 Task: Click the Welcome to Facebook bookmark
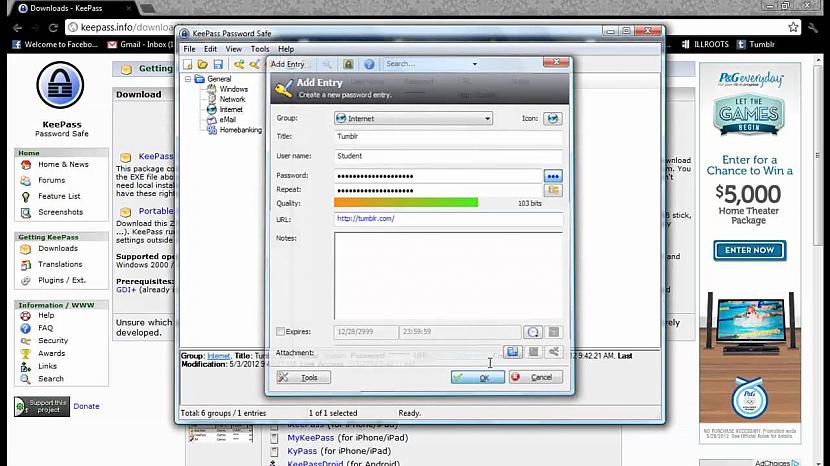coord(55,44)
